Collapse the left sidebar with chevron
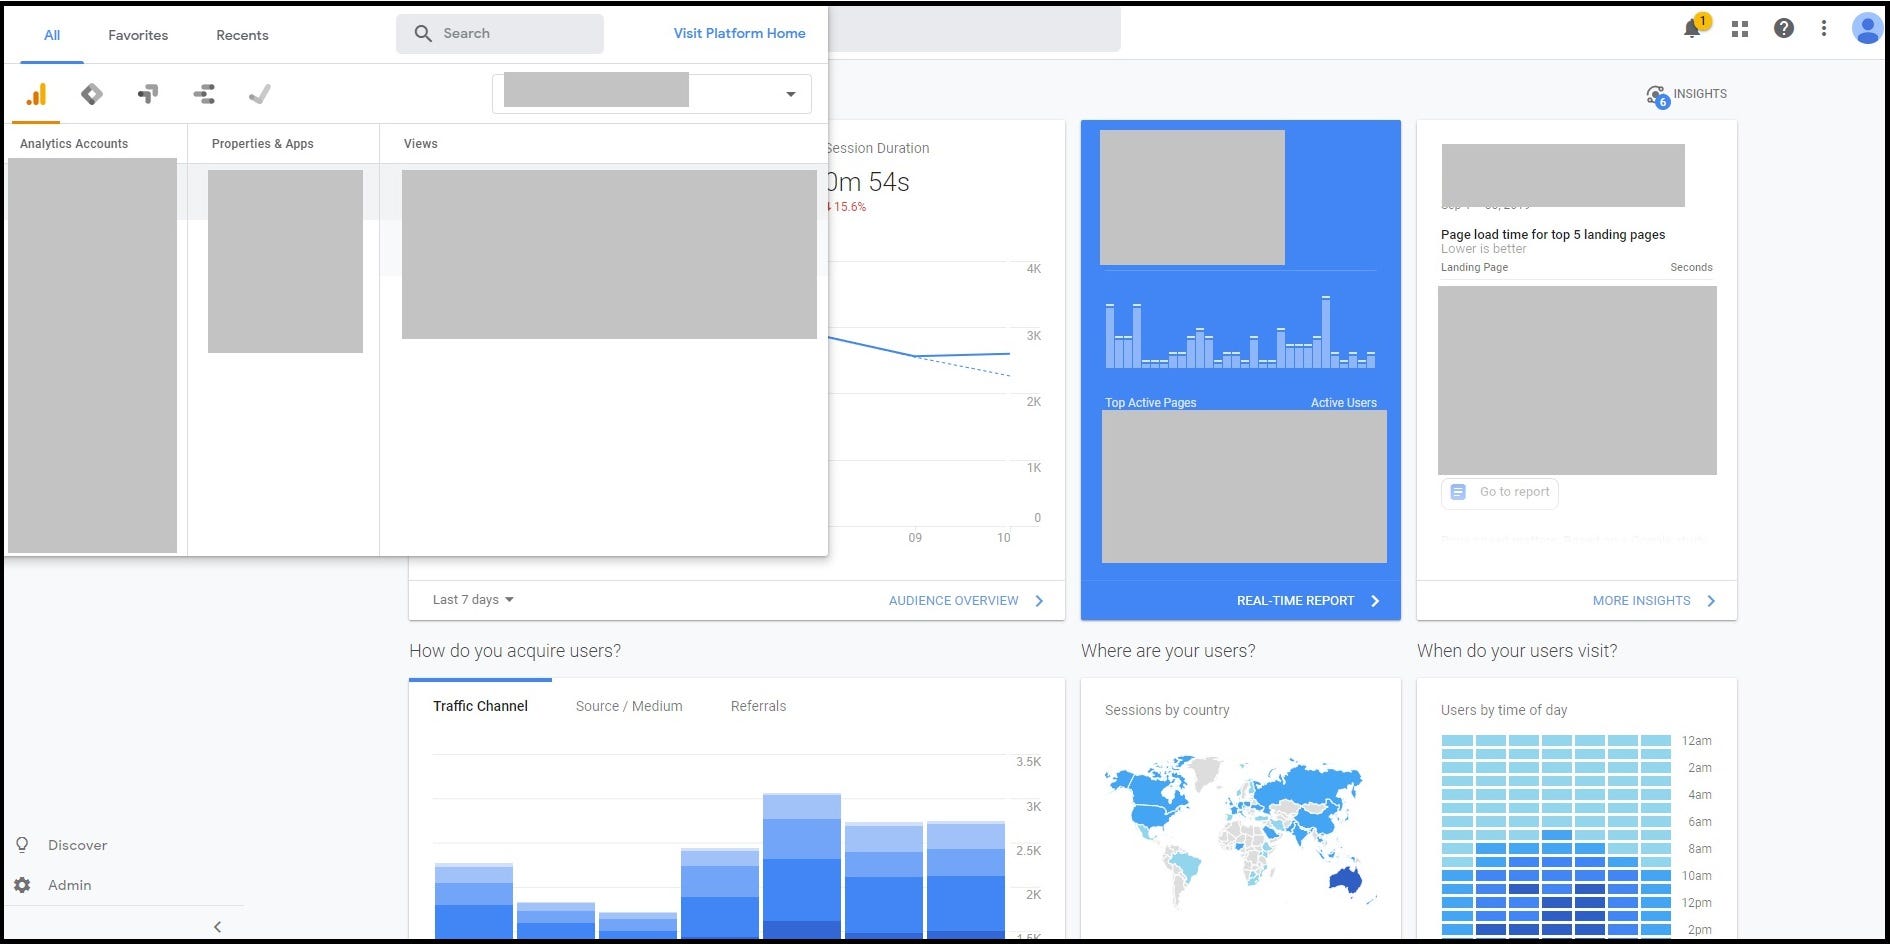Screen dimensions: 1890x944 (x=218, y=927)
